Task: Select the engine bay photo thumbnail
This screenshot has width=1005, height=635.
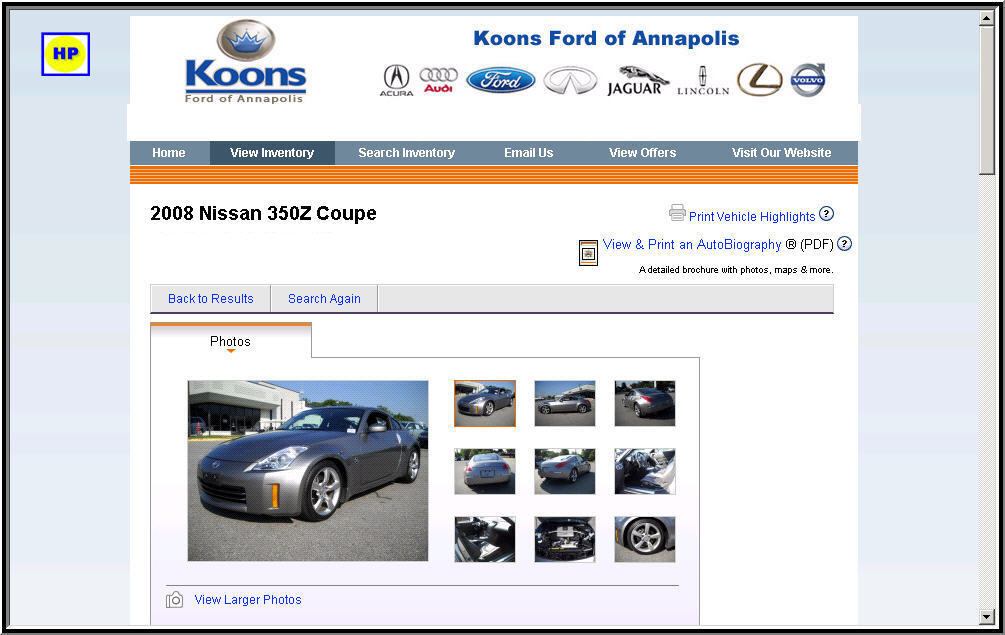Action: [565, 540]
